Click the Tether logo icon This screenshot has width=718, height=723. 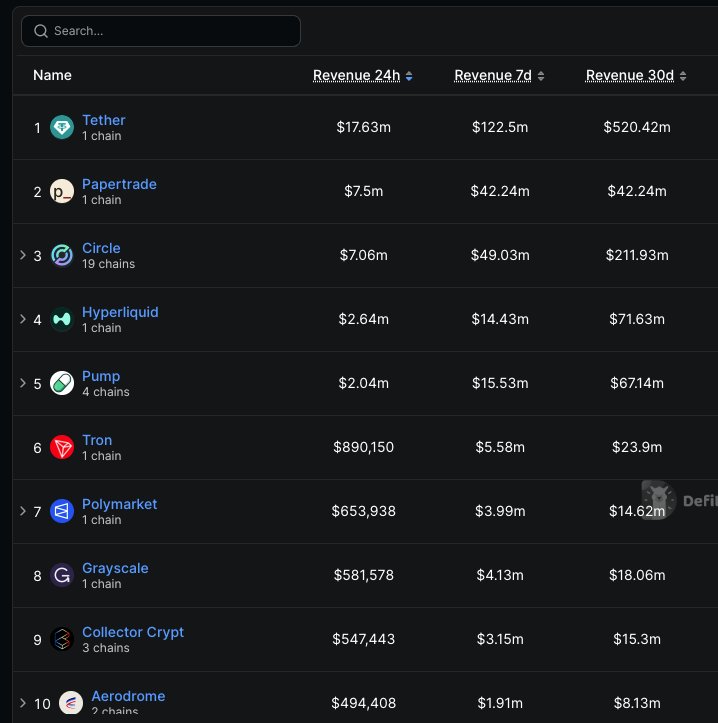click(62, 127)
